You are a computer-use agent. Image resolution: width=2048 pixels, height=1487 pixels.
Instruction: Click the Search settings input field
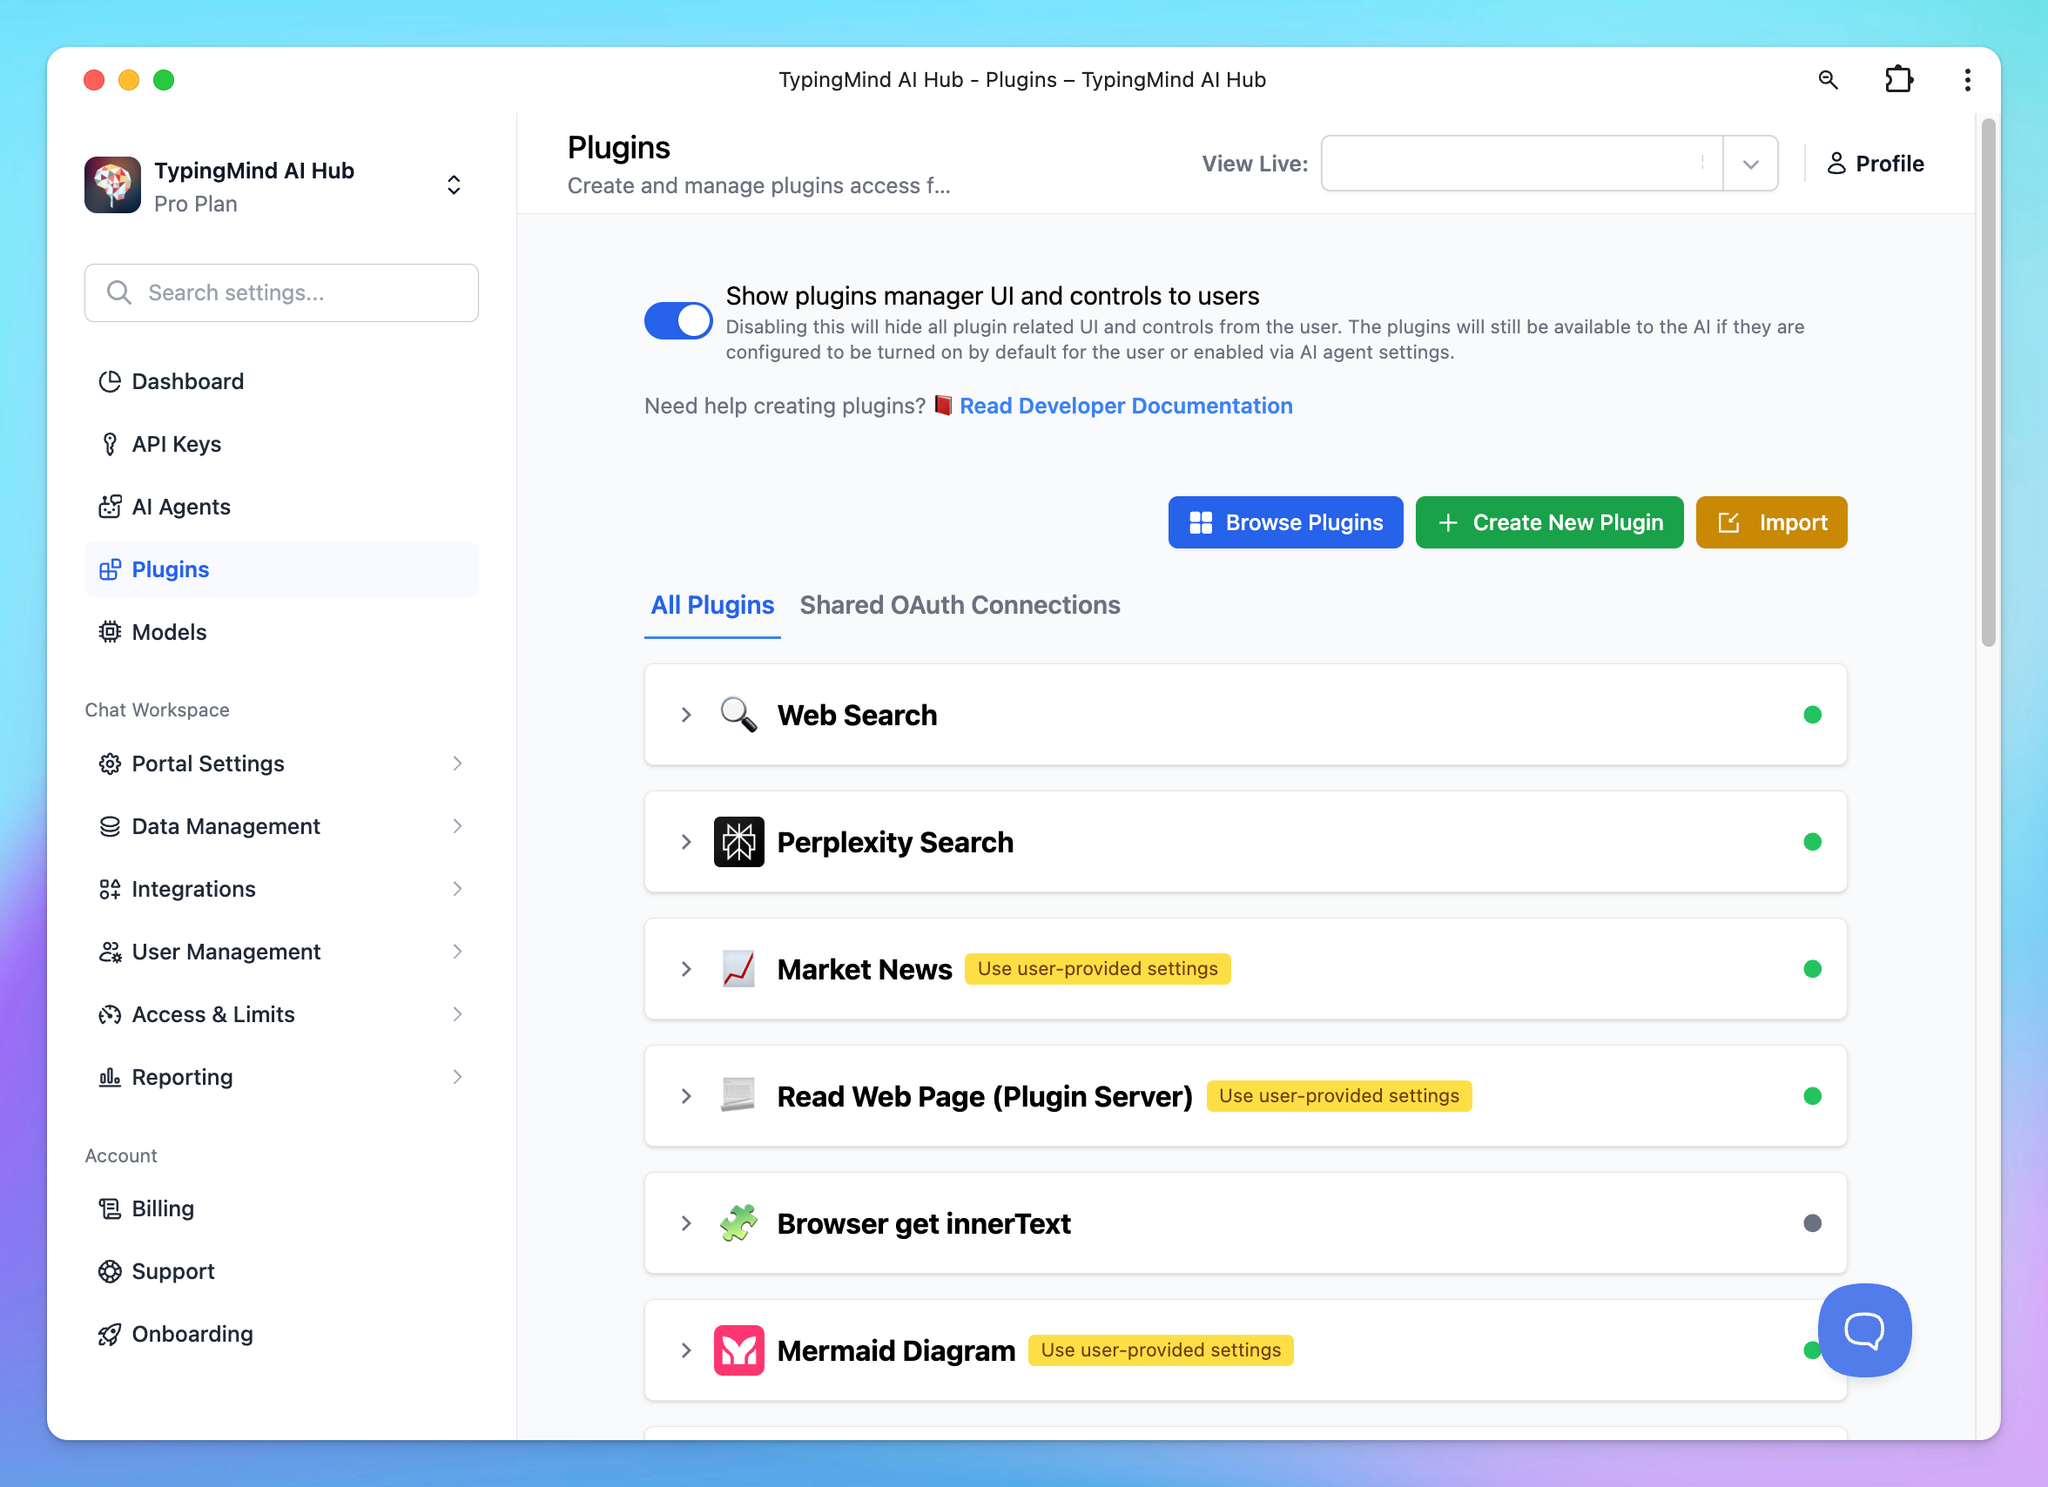tap(282, 293)
